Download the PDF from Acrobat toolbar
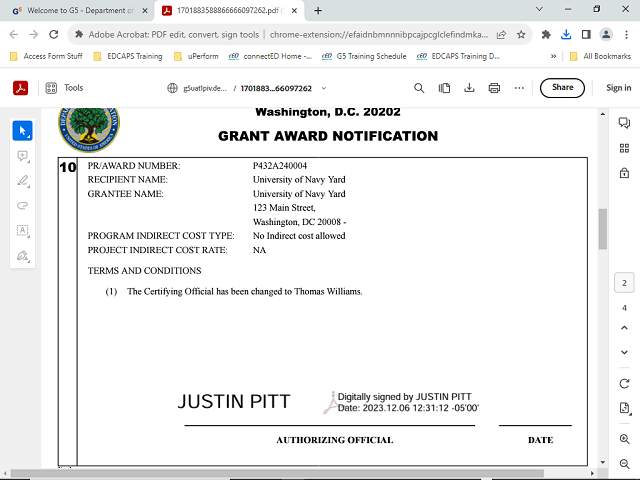640x480 pixels. 469,88
